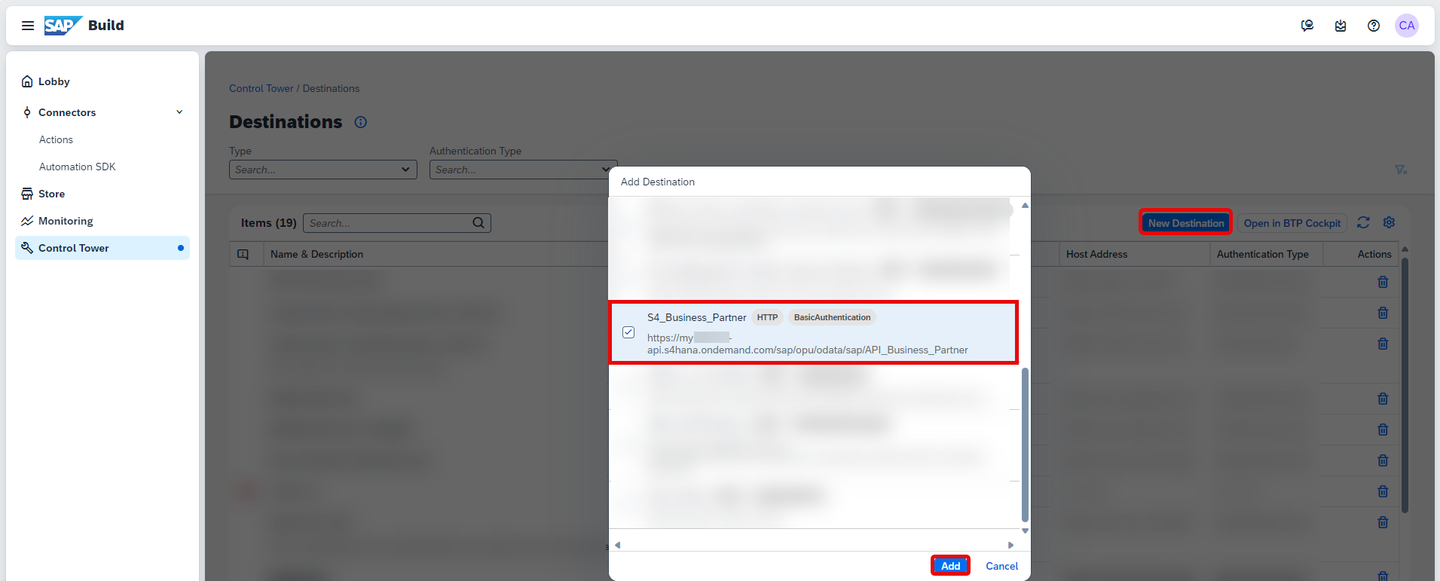Click the Actions column header
The image size is (1440, 581).
[1374, 254]
